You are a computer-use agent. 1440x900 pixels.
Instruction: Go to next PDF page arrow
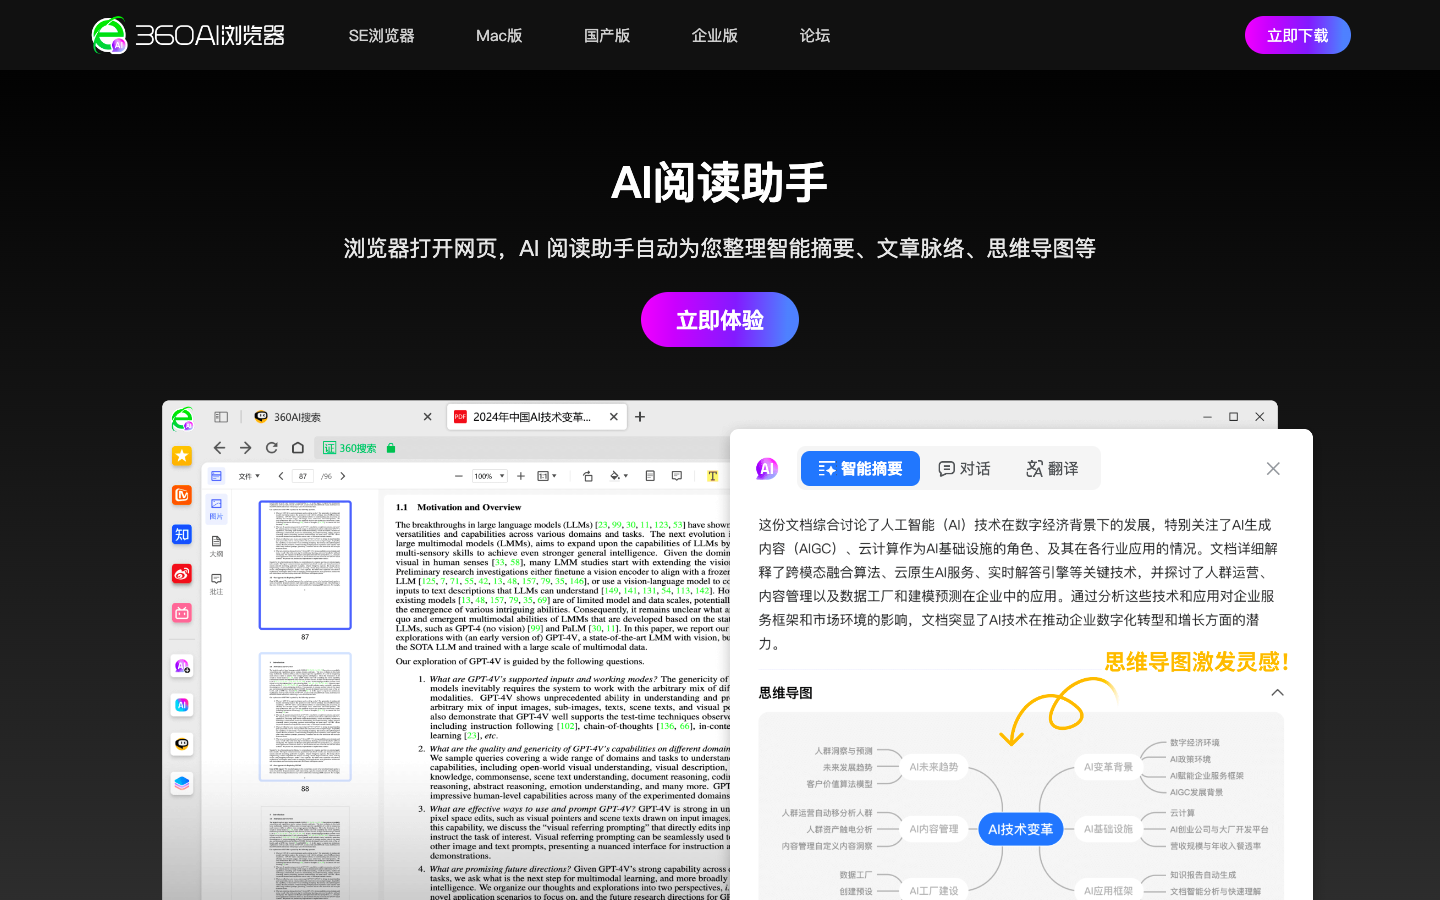(x=342, y=476)
